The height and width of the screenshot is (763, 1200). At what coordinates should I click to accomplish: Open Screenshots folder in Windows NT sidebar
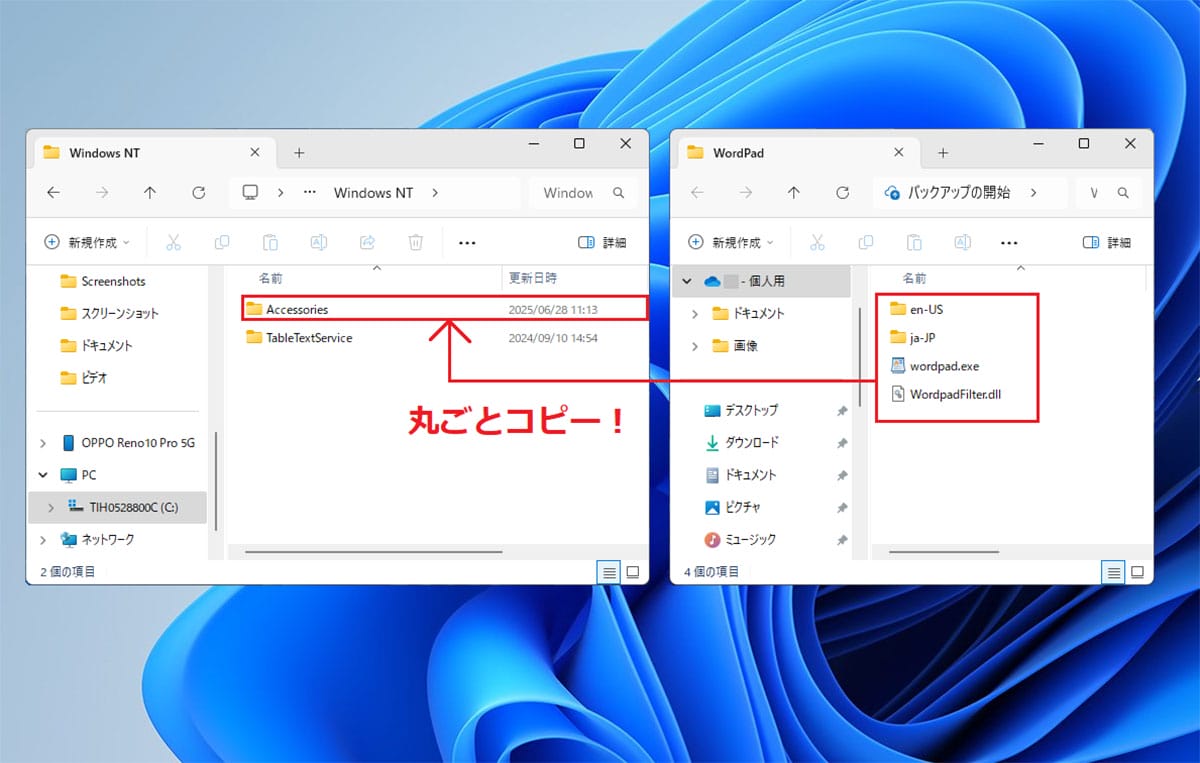[x=103, y=281]
